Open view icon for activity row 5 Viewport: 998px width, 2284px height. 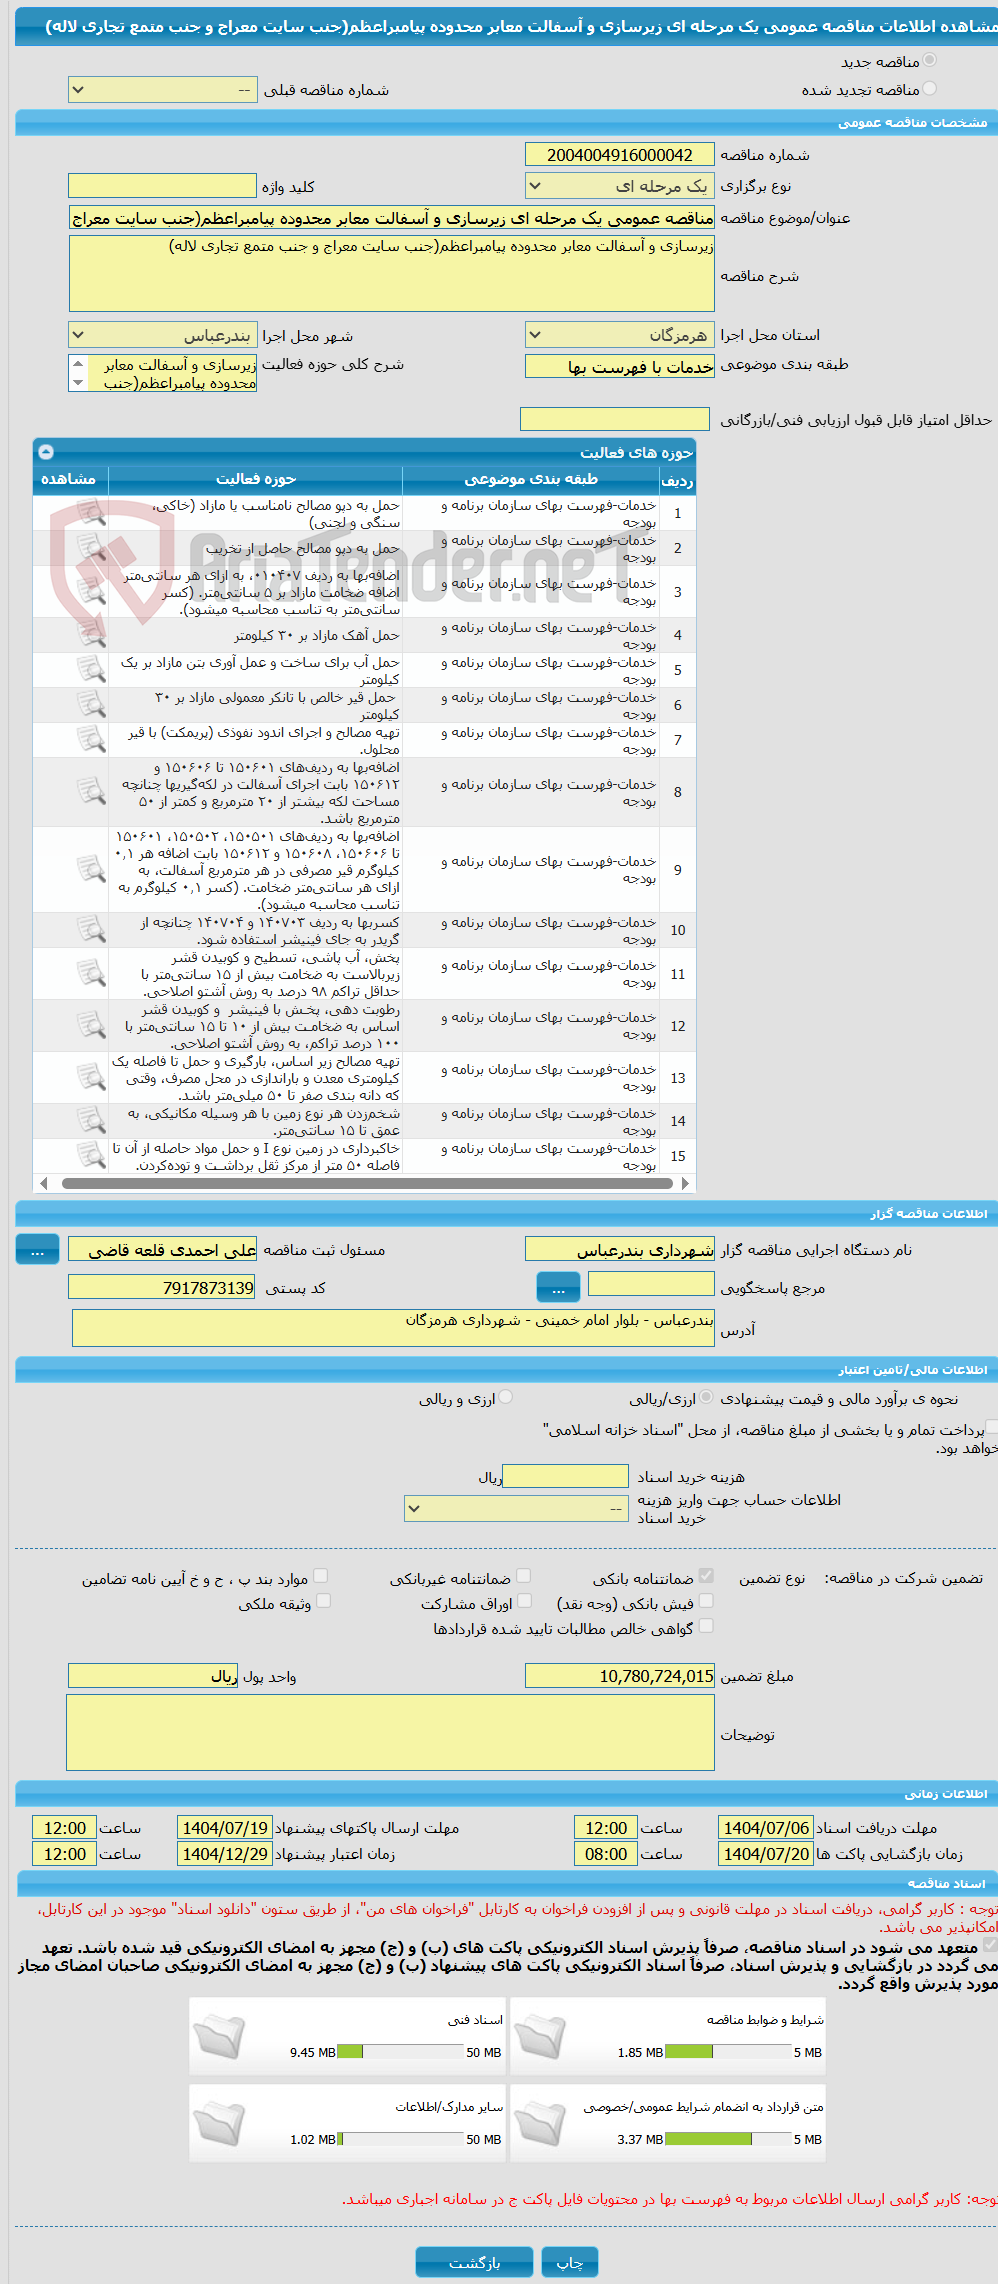(x=91, y=670)
